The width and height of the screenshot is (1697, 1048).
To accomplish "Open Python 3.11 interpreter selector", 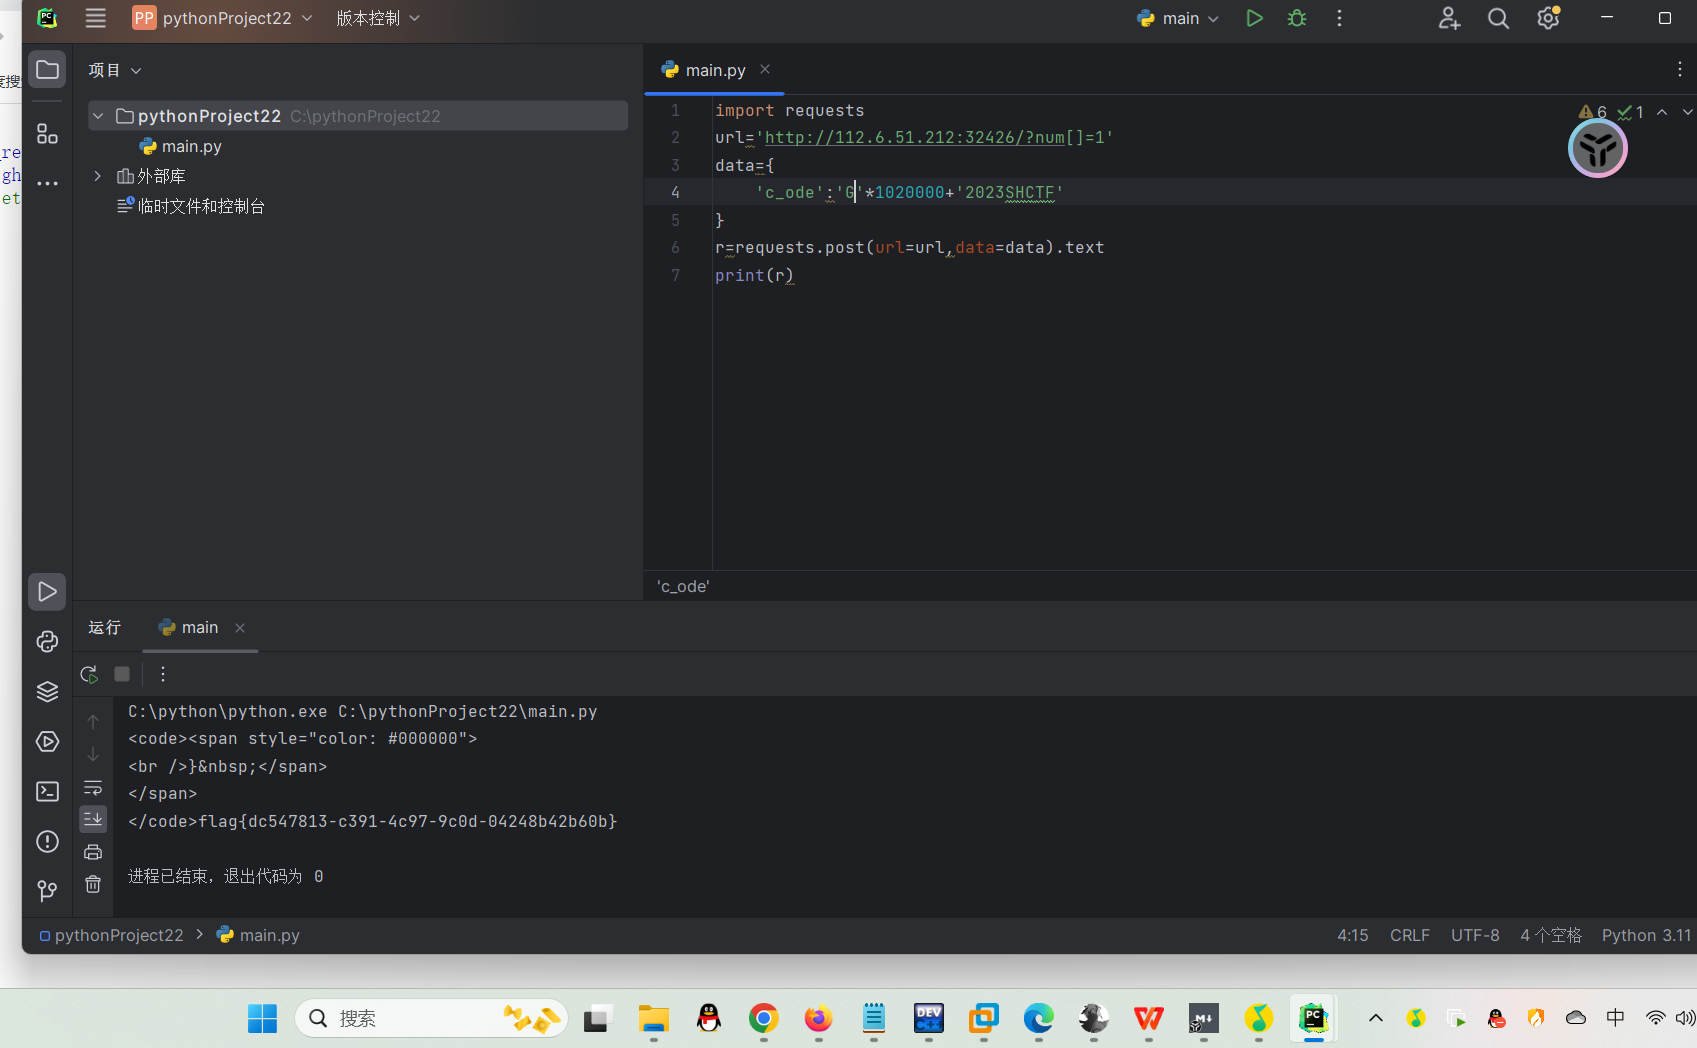I will (1646, 935).
